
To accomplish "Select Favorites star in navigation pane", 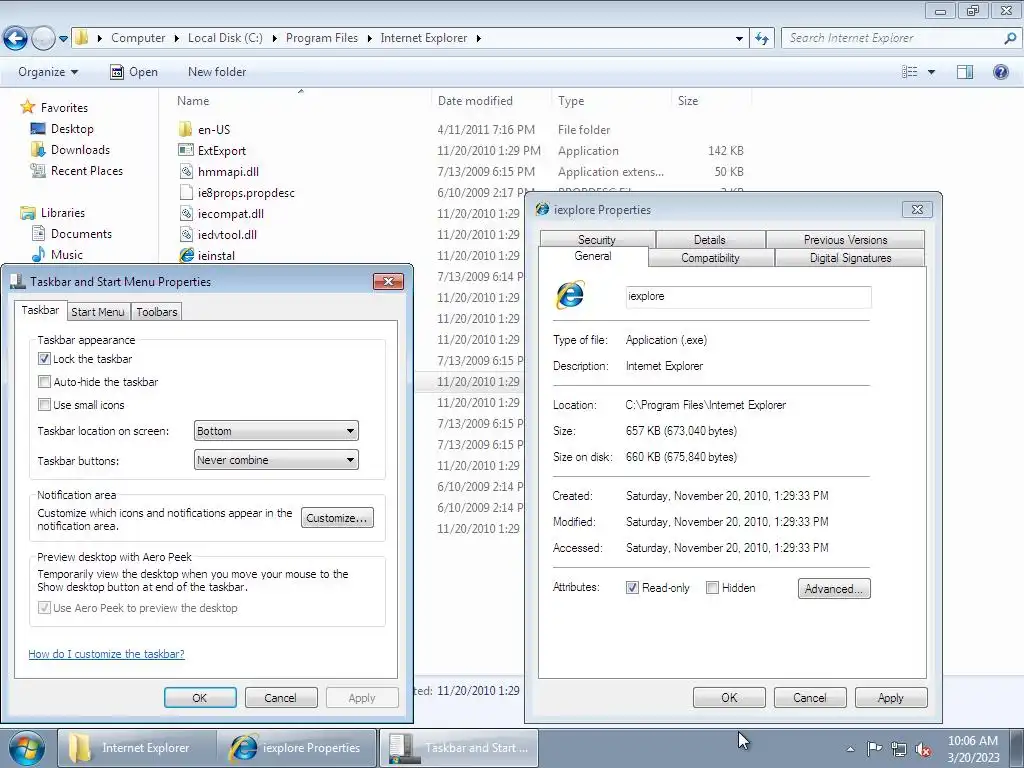I will (27, 107).
